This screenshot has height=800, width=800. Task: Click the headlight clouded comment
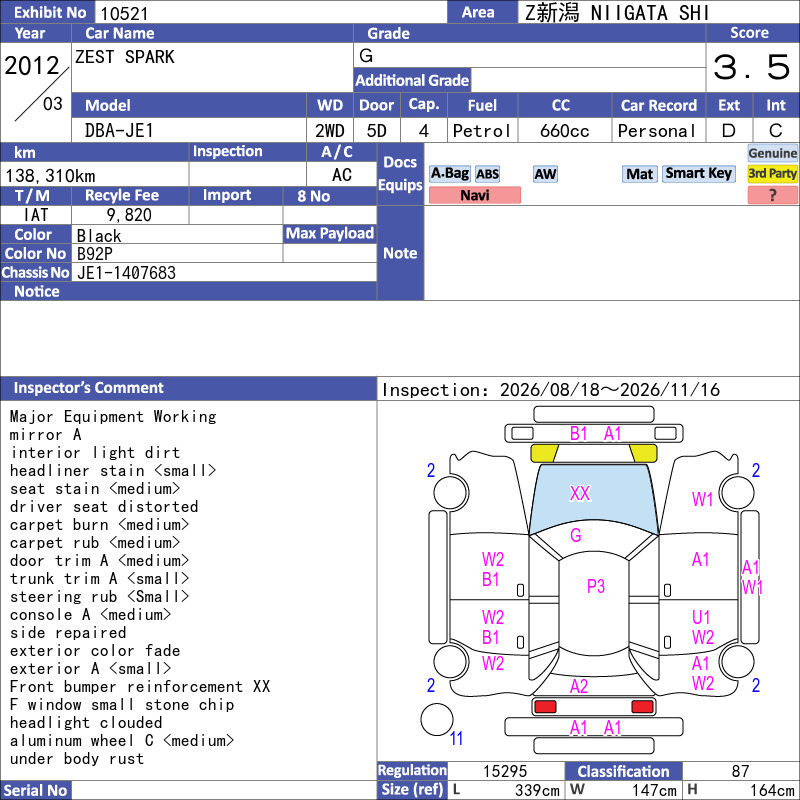pyautogui.click(x=86, y=722)
